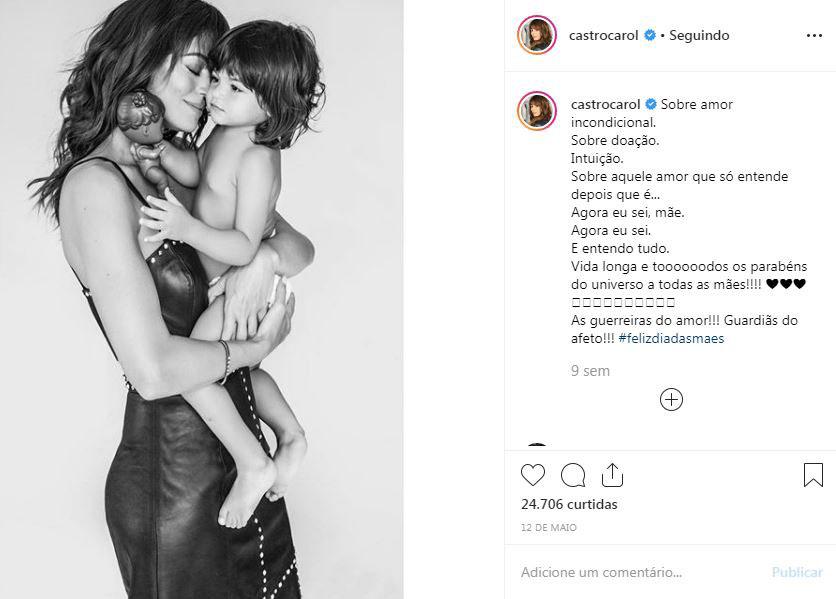The width and height of the screenshot is (836, 599).
Task: View the 24.706 curtidas likes list
Action: click(569, 504)
